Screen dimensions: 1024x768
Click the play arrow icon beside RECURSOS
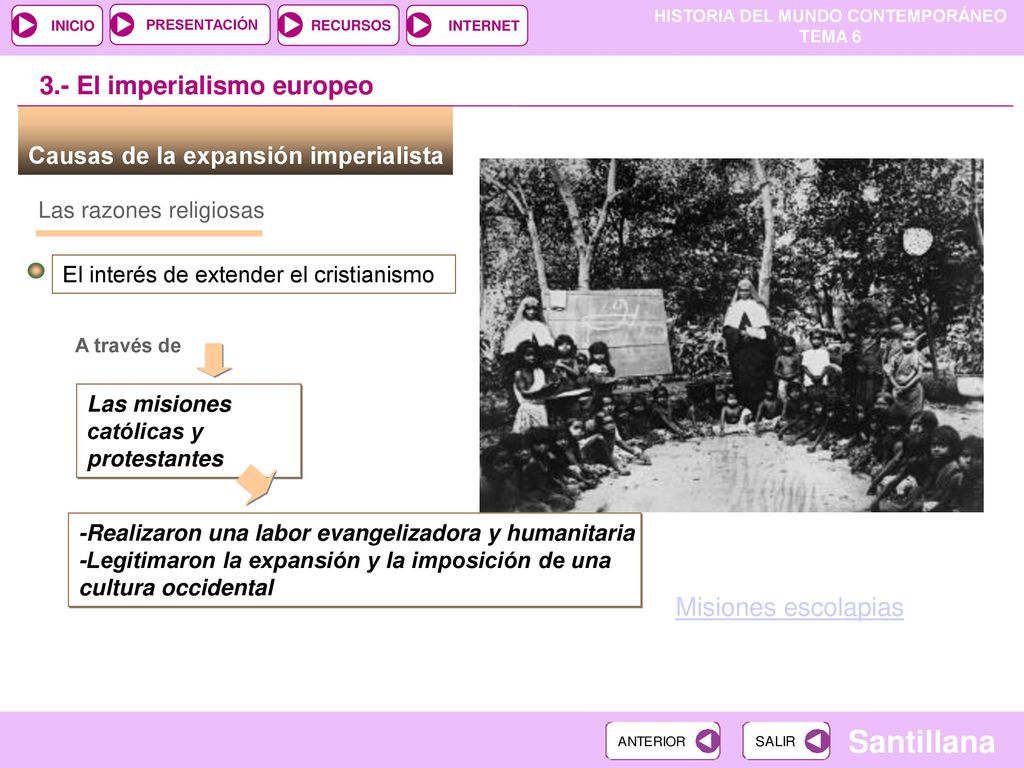tap(291, 25)
